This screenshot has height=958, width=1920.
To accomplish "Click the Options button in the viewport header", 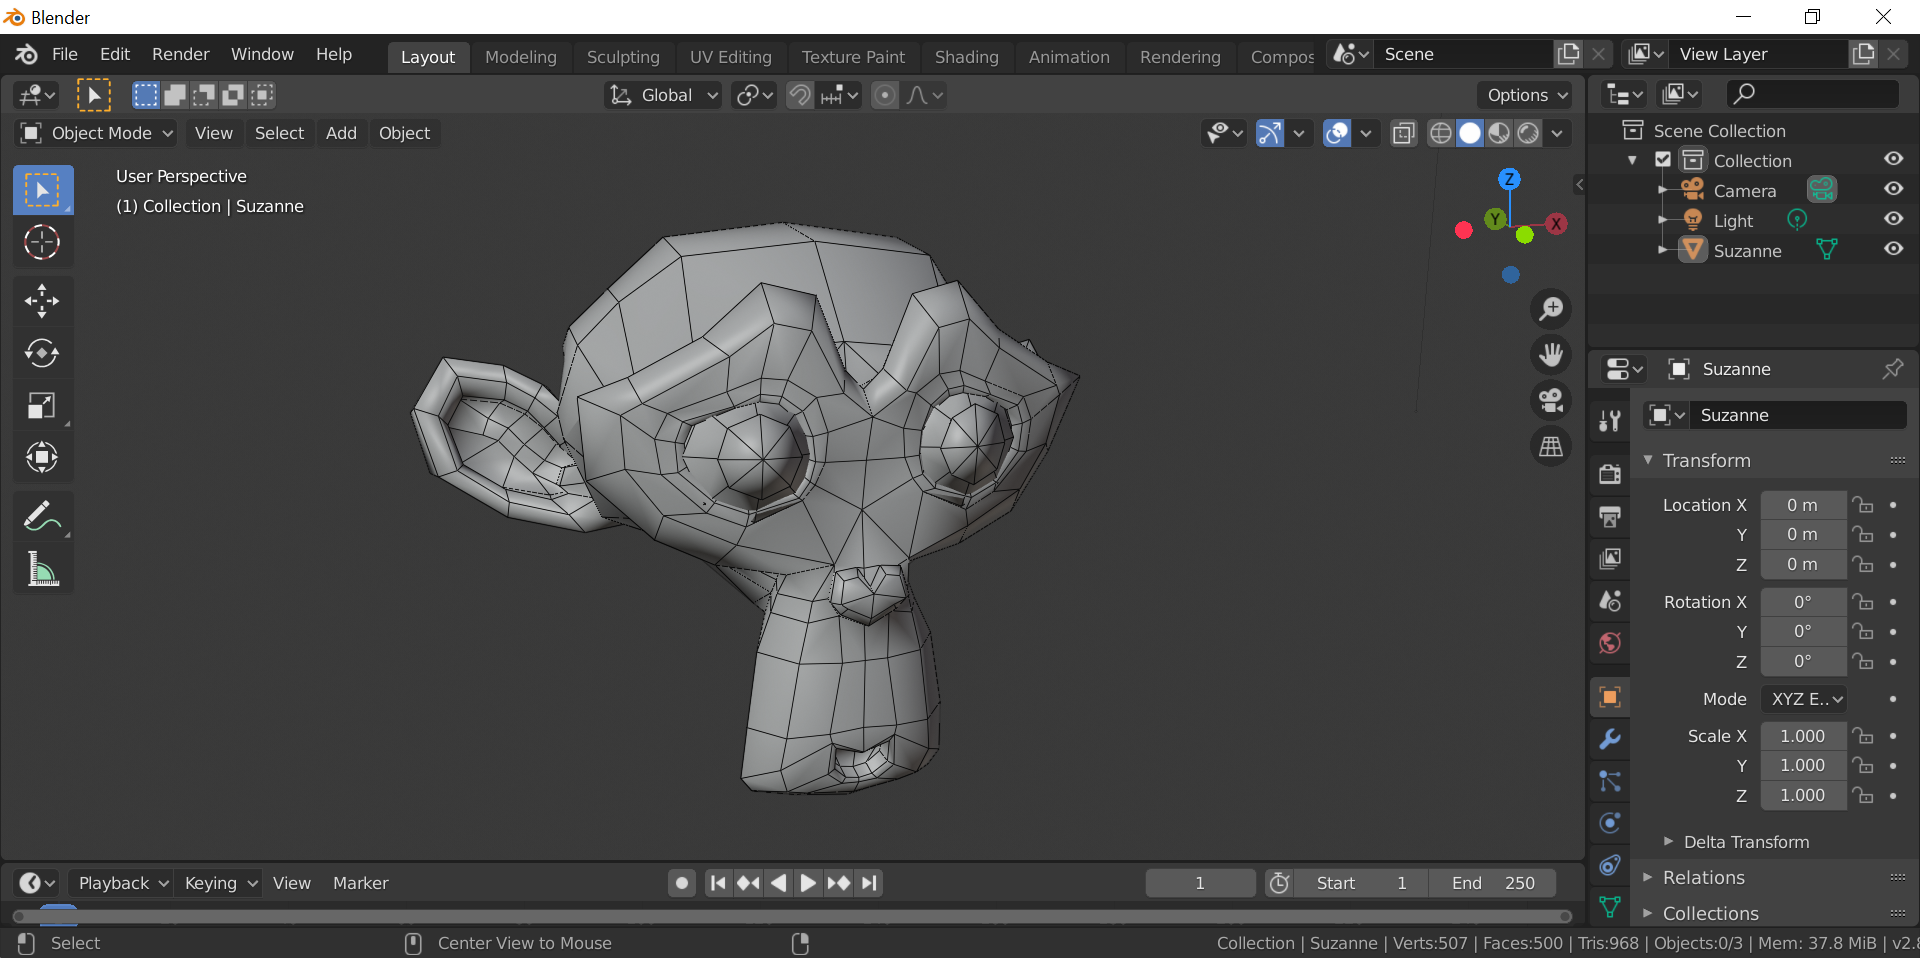I will [x=1522, y=95].
